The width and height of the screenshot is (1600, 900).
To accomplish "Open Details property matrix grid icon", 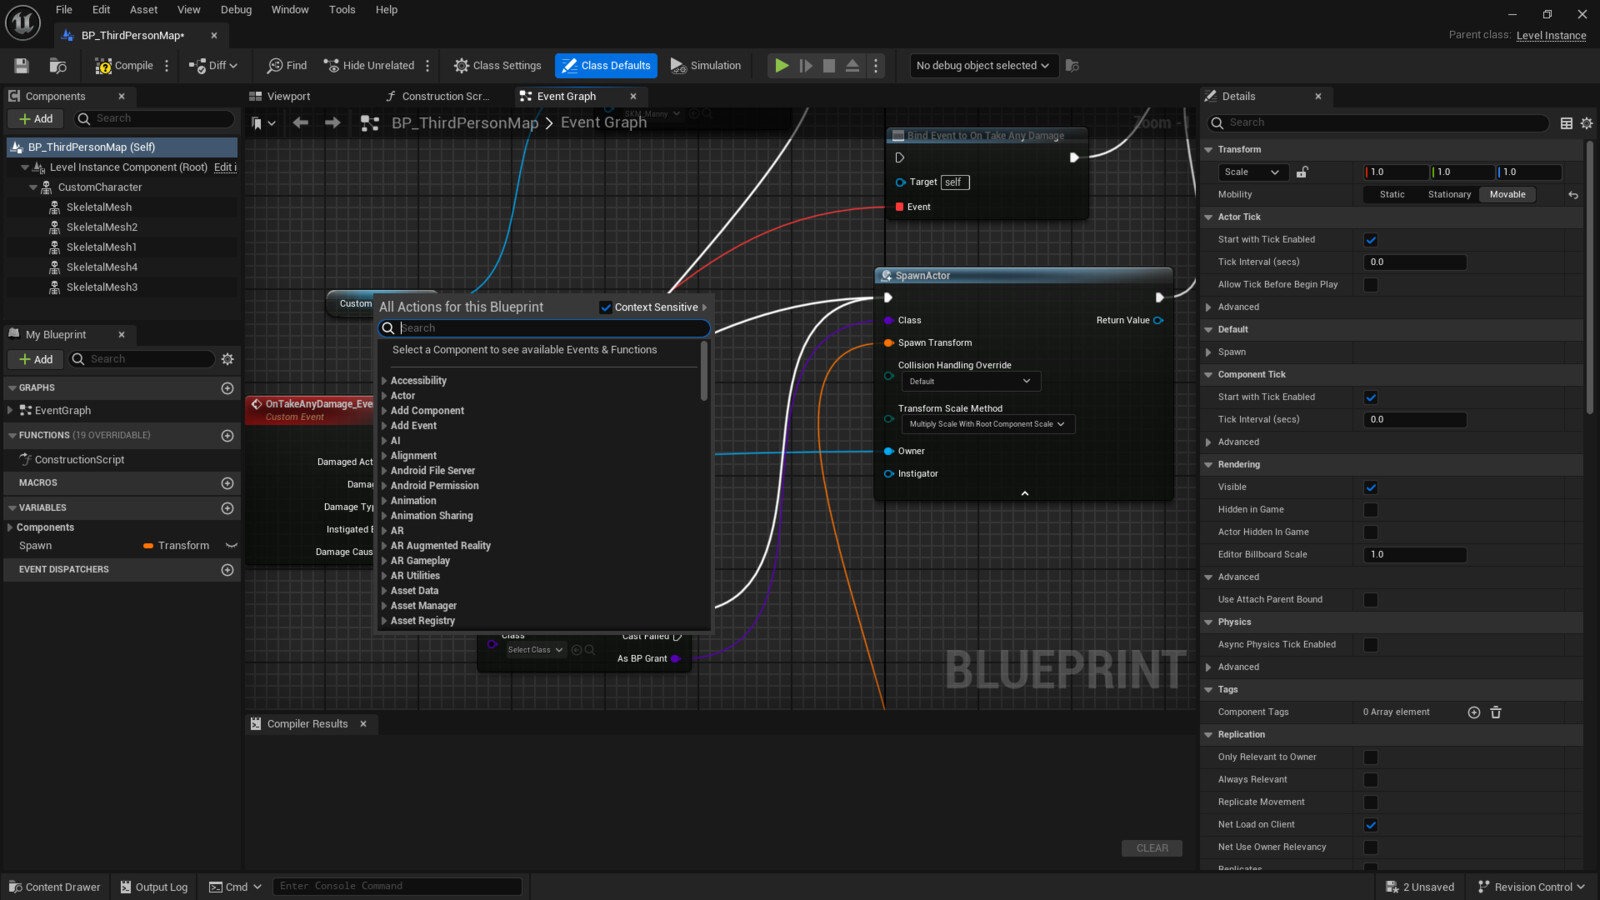I will [x=1566, y=123].
